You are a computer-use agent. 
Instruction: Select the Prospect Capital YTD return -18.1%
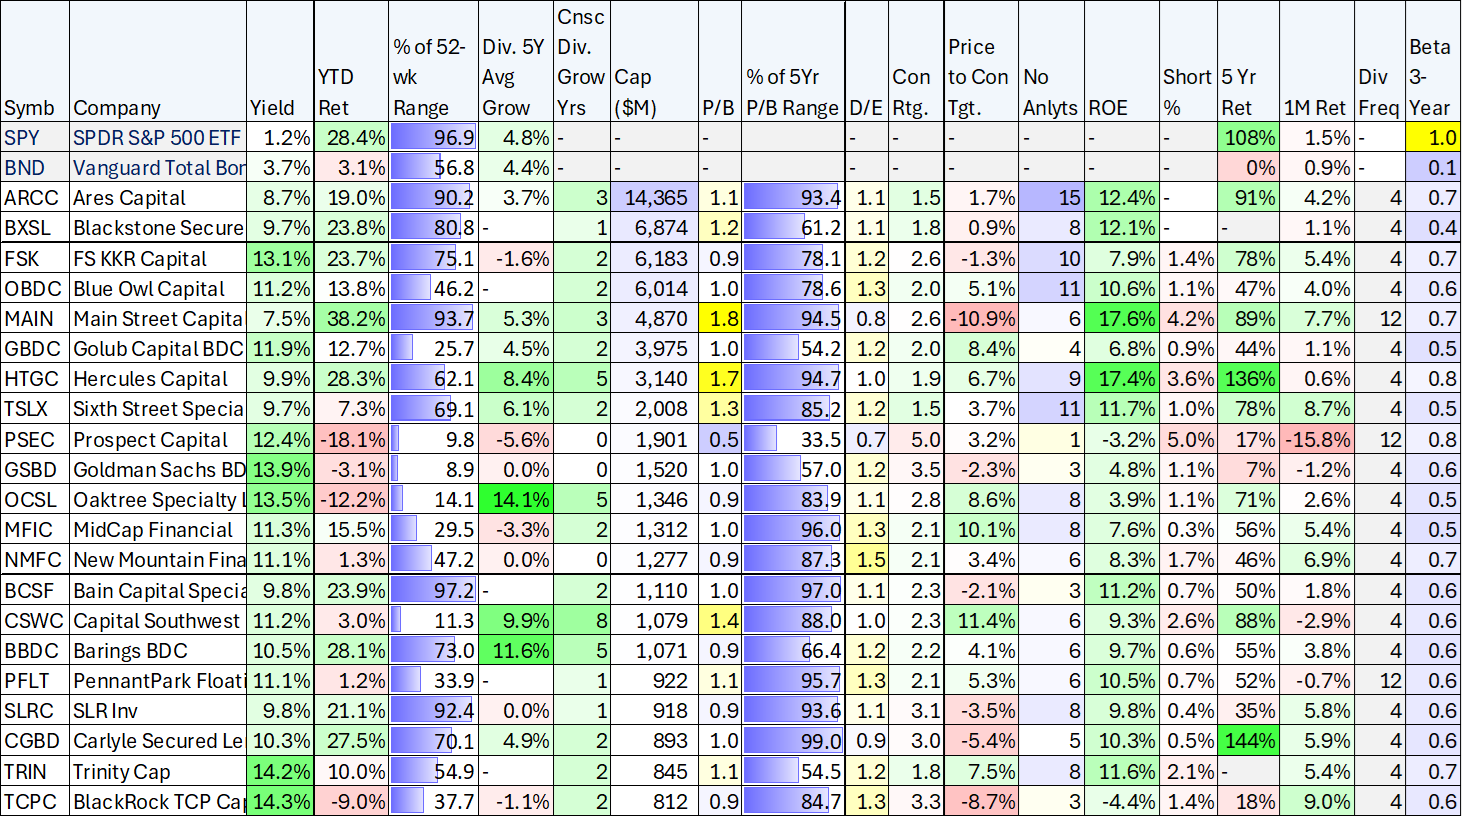tap(351, 439)
